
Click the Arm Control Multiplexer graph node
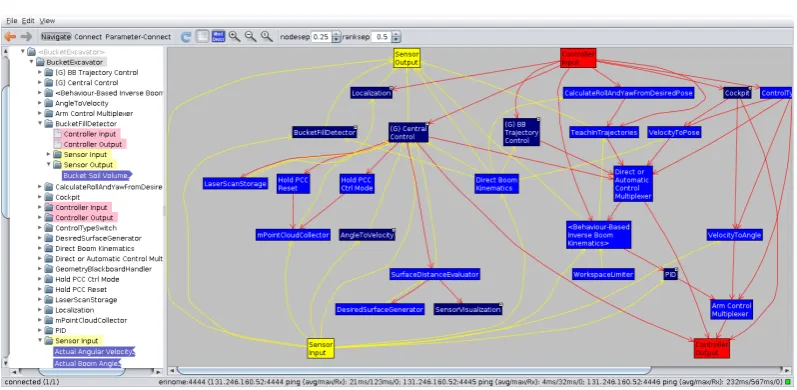click(731, 309)
